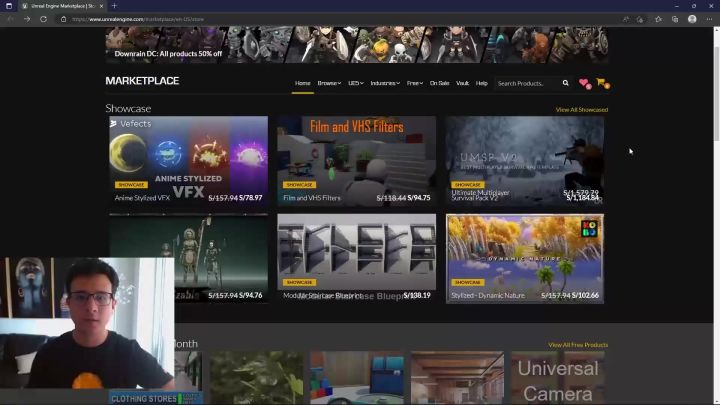This screenshot has width=720, height=405.
Task: Open the colorful blocks free product thumbnail
Action: click(357, 378)
